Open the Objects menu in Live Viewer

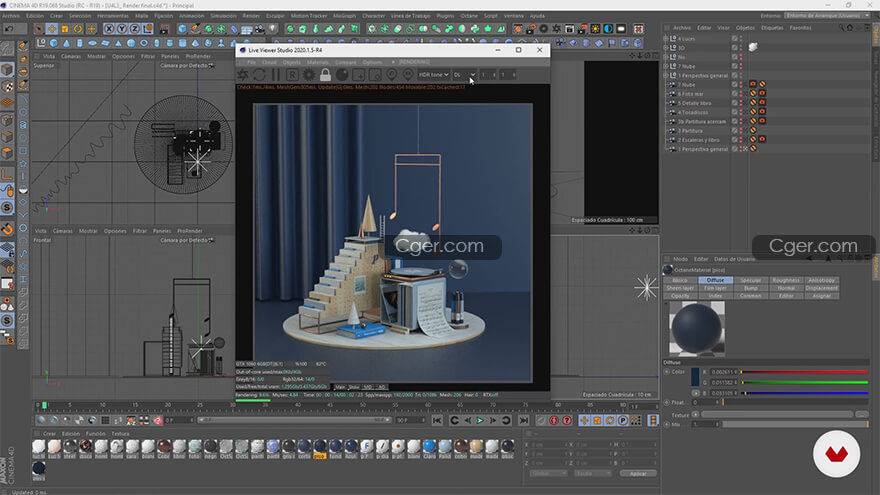click(291, 62)
